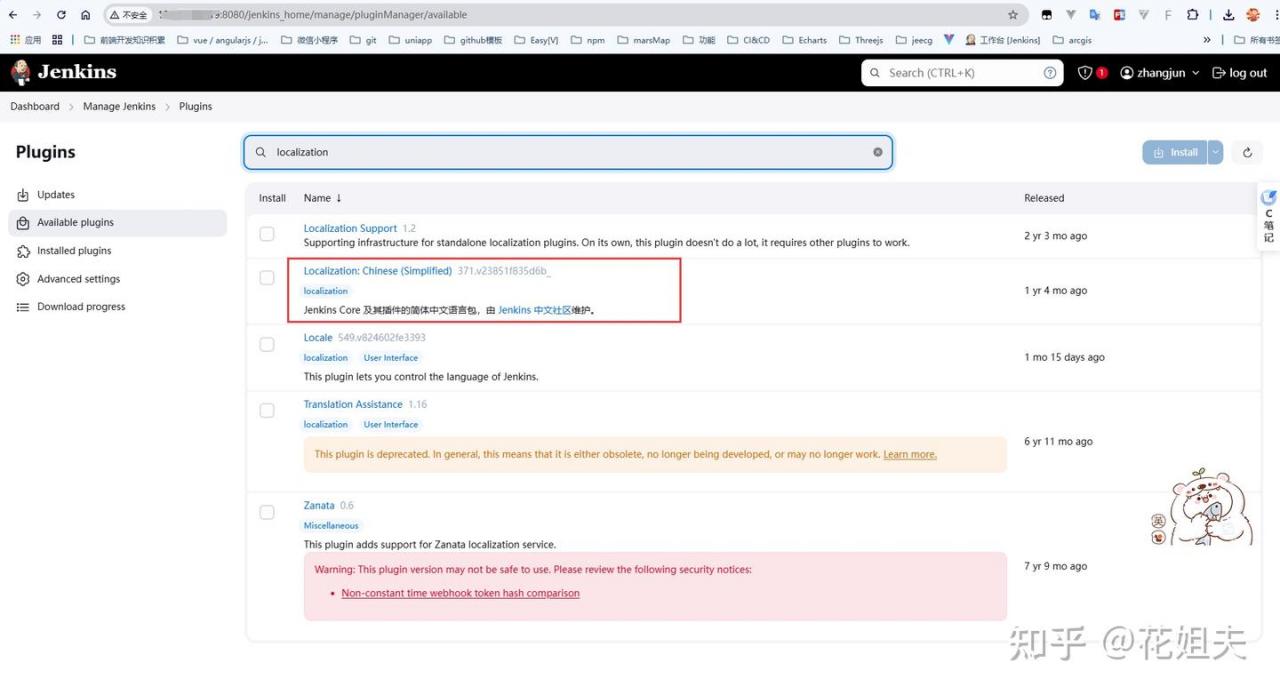Image resolution: width=1280 pixels, height=695 pixels.
Task: Navigate to Dashboard breadcrumb
Action: tap(35, 107)
